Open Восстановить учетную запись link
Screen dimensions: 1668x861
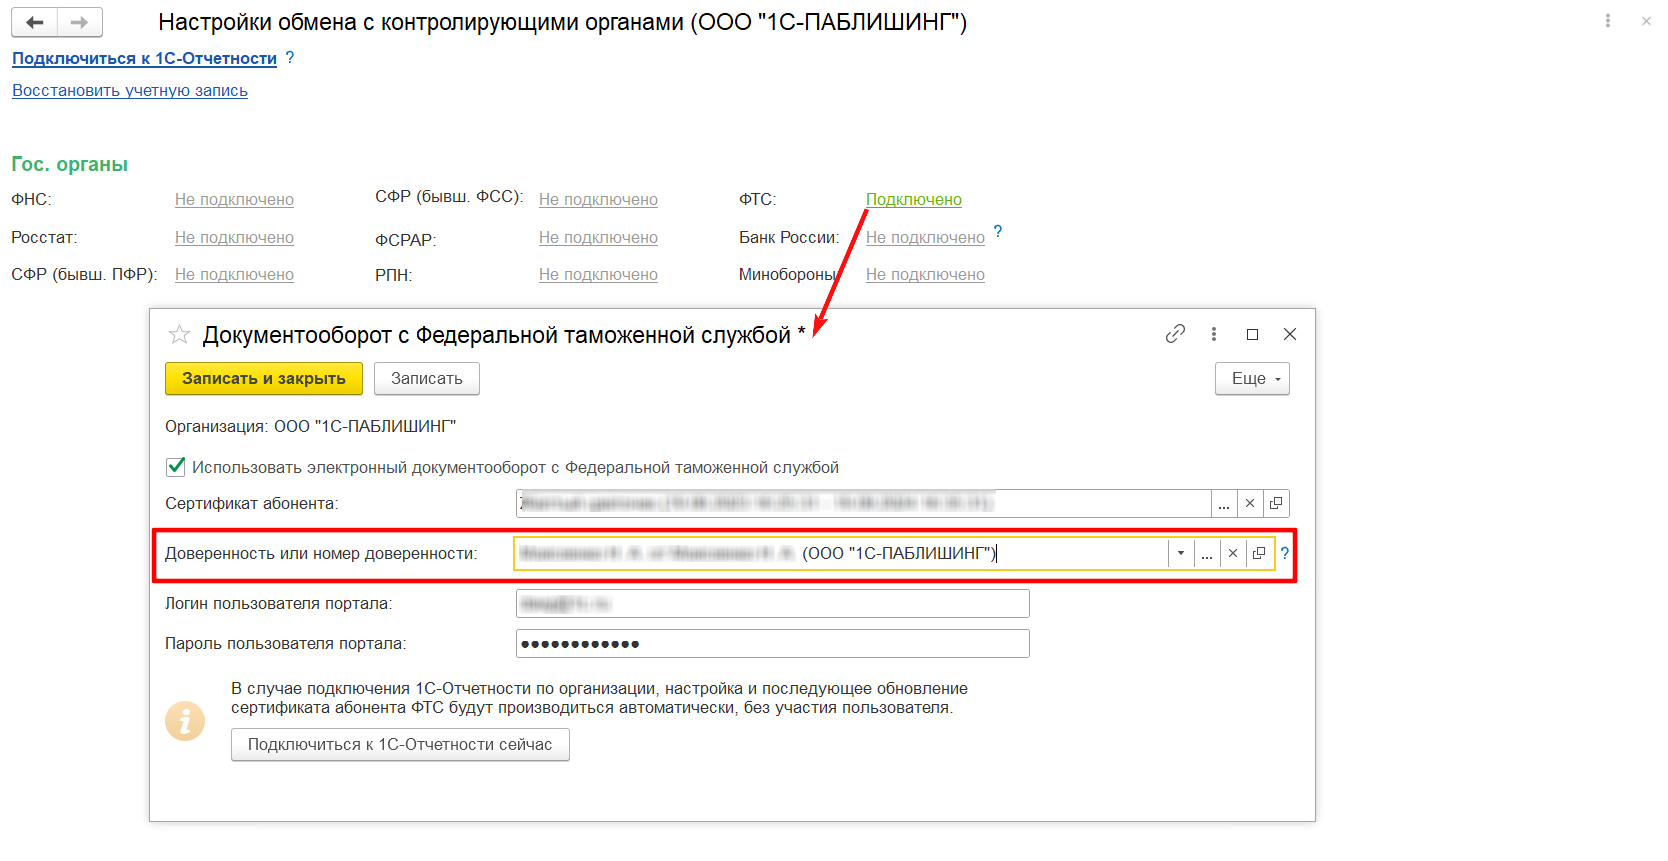[130, 90]
